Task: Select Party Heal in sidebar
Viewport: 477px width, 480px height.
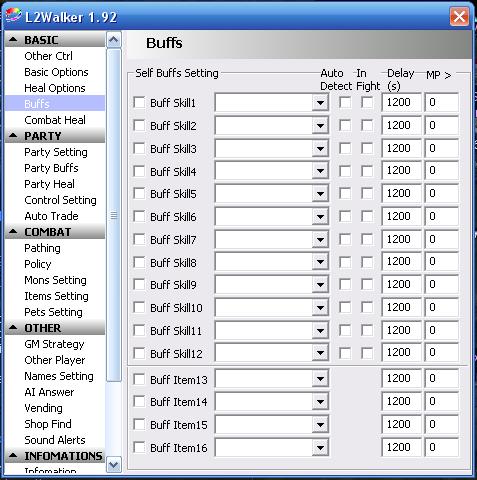Action: 49,184
